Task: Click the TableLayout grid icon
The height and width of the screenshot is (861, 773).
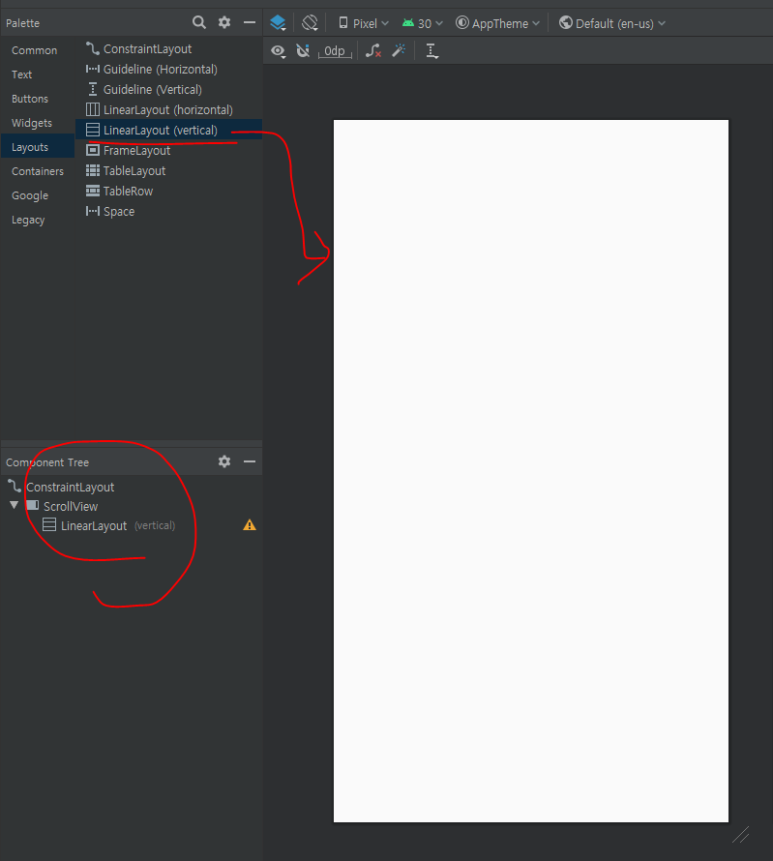Action: click(93, 170)
